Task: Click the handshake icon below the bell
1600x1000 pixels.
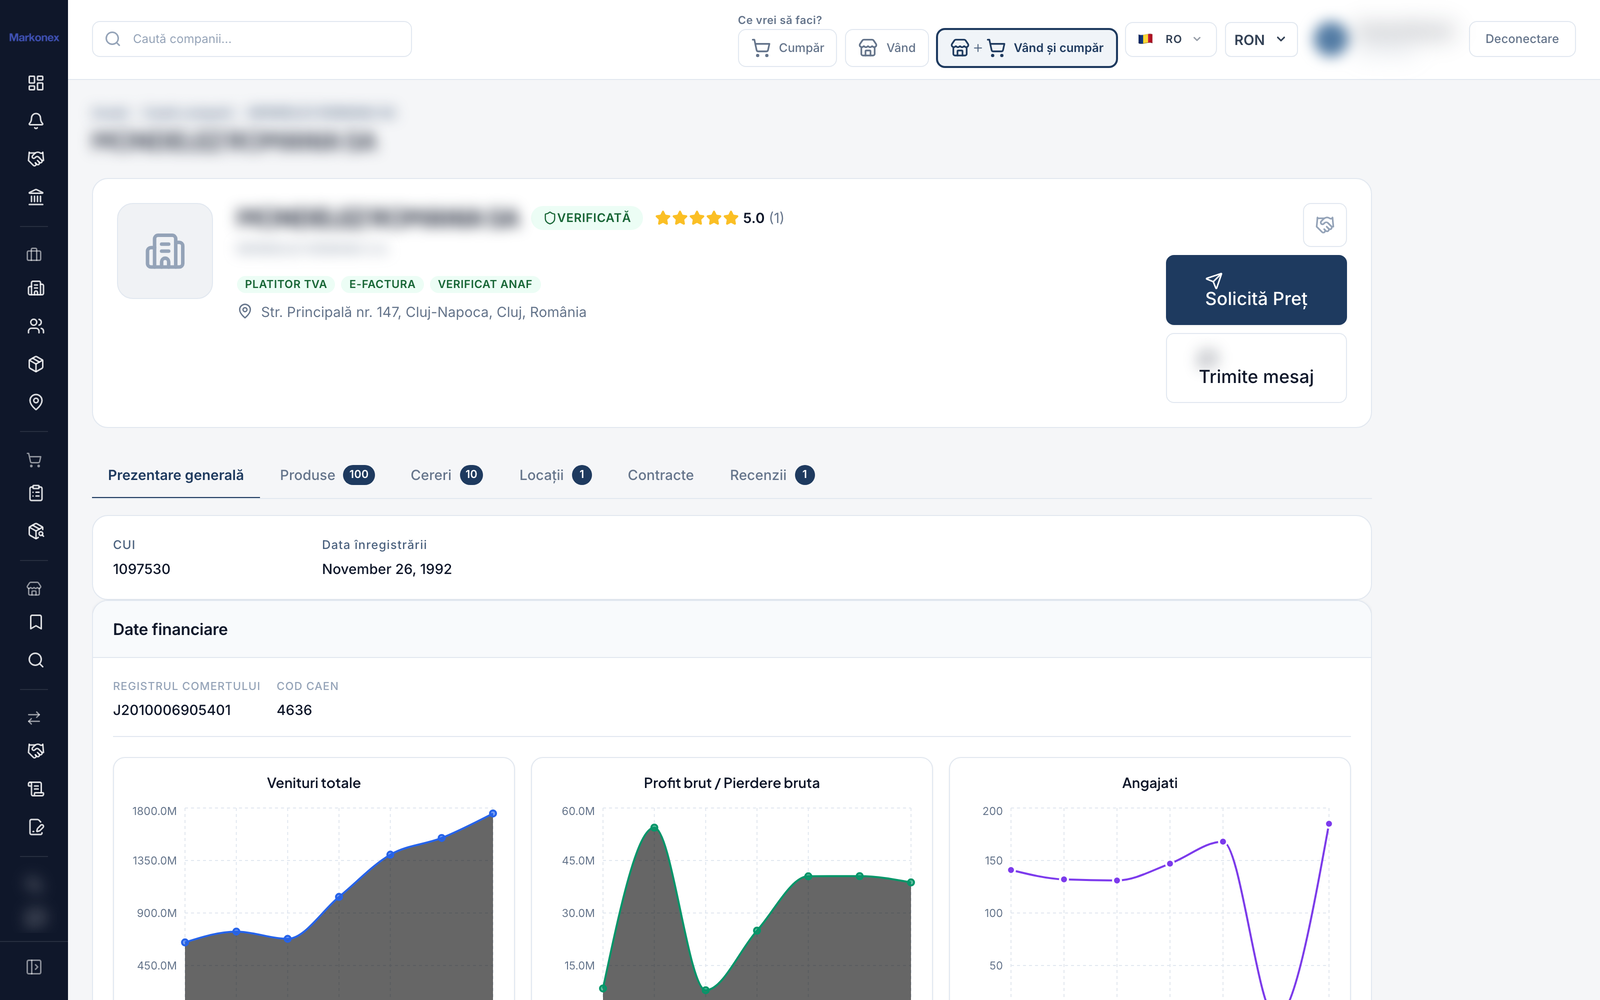Action: coord(36,159)
